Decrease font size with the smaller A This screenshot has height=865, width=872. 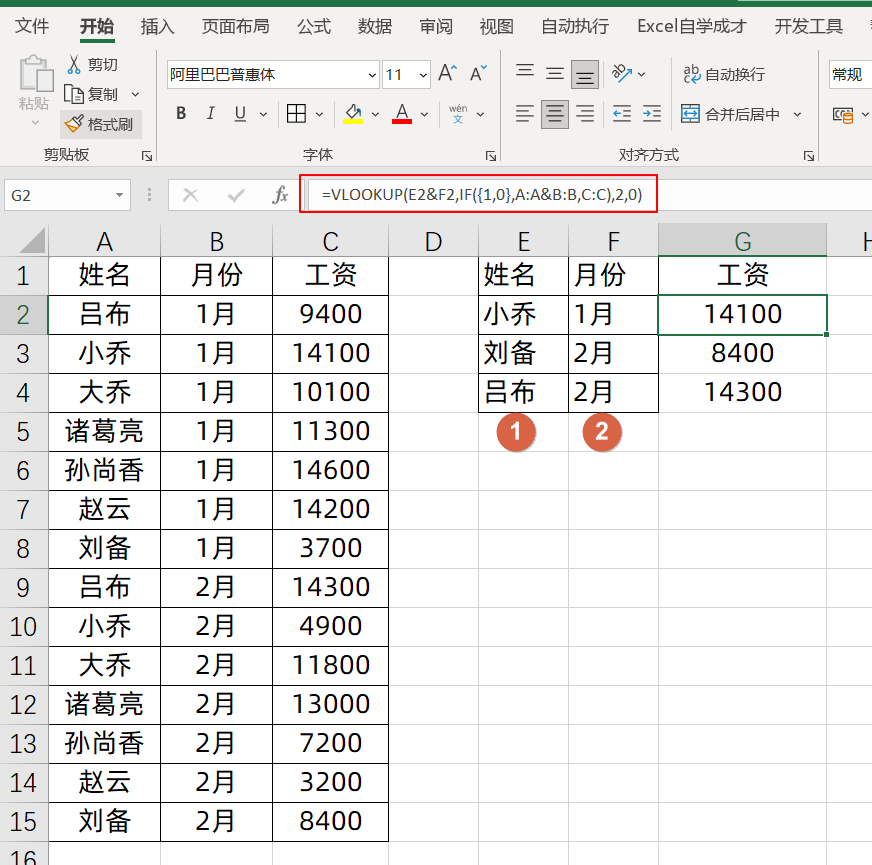(x=478, y=73)
